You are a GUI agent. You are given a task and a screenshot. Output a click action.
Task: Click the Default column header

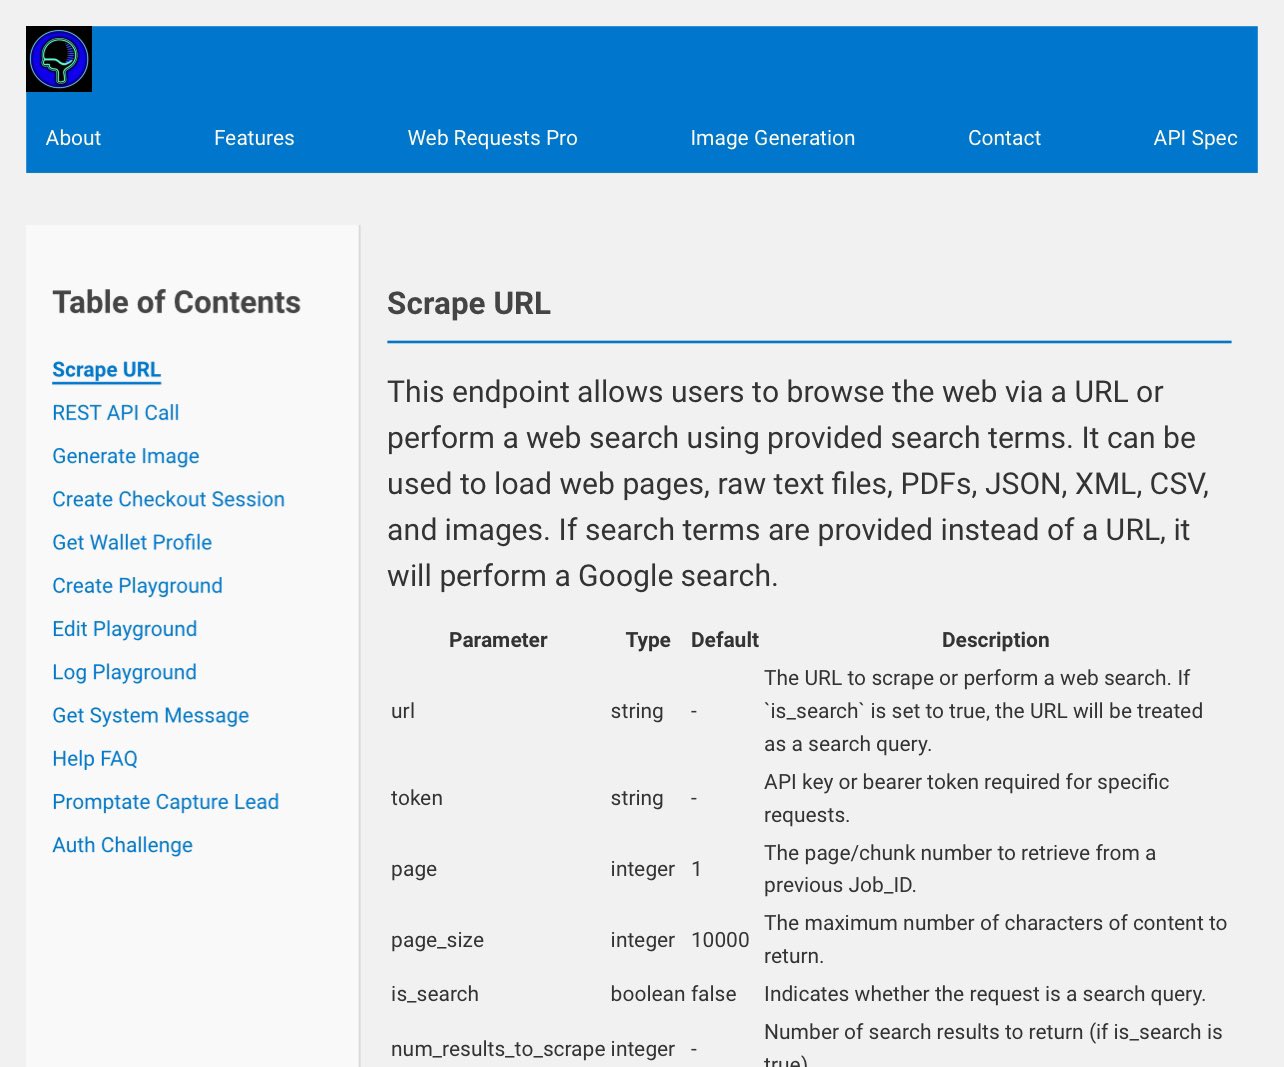[725, 640]
